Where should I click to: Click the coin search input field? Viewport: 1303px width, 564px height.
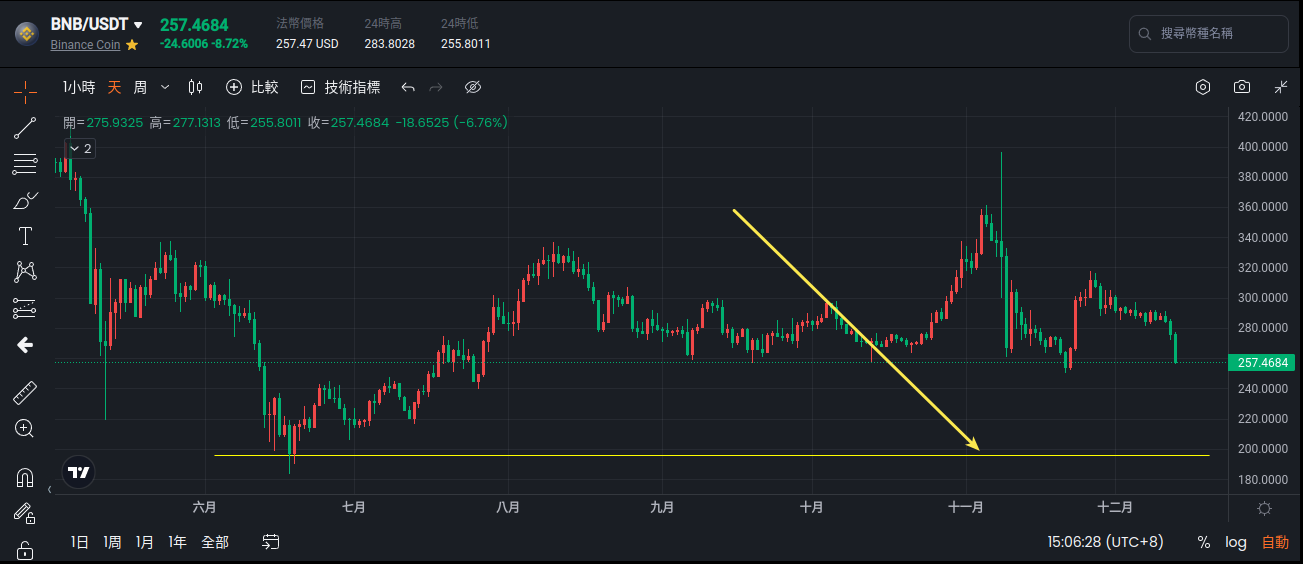(x=1209, y=34)
